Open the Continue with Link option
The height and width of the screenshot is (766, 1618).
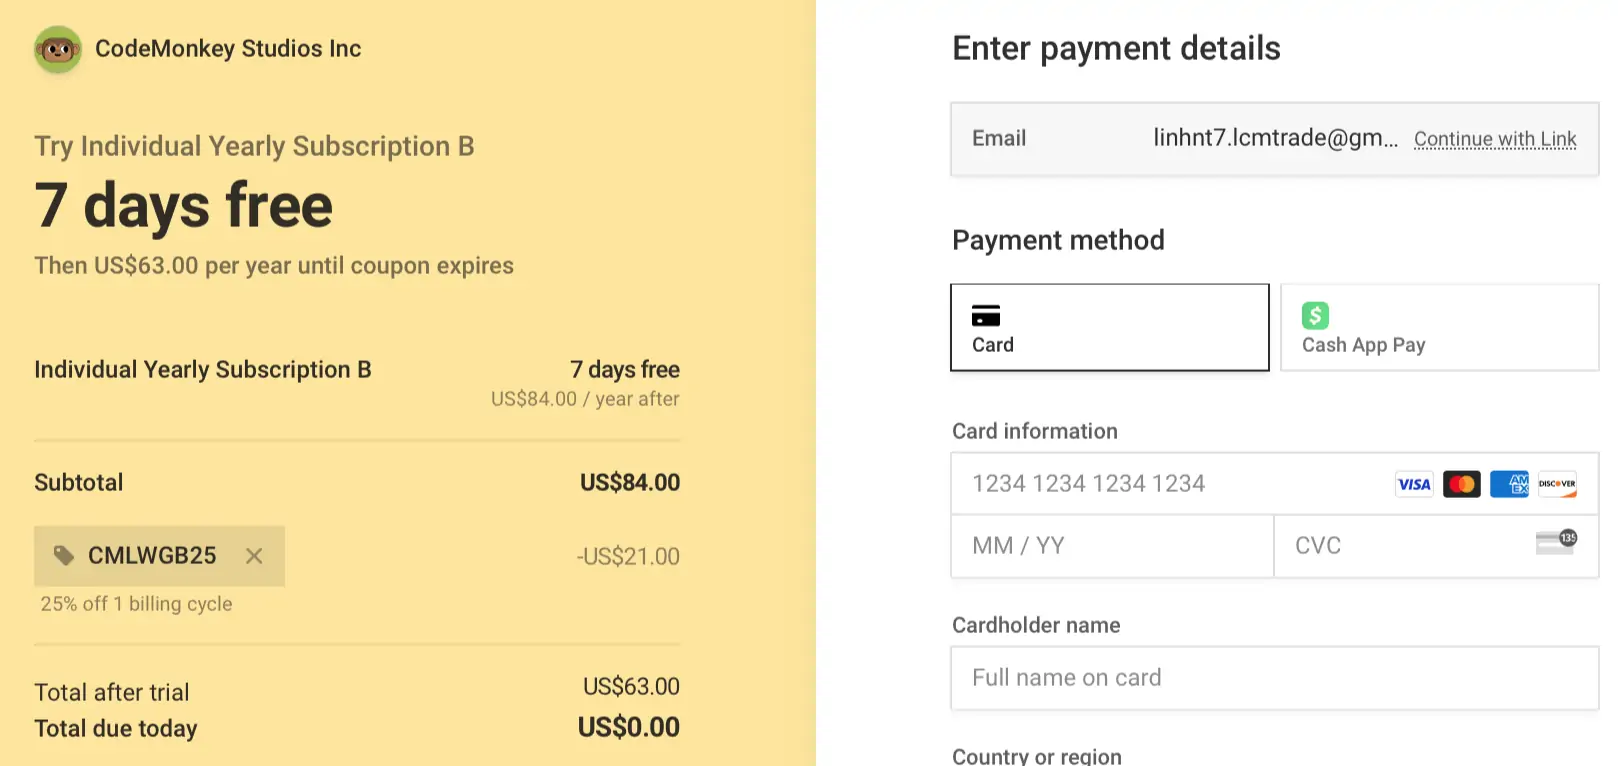1495,139
